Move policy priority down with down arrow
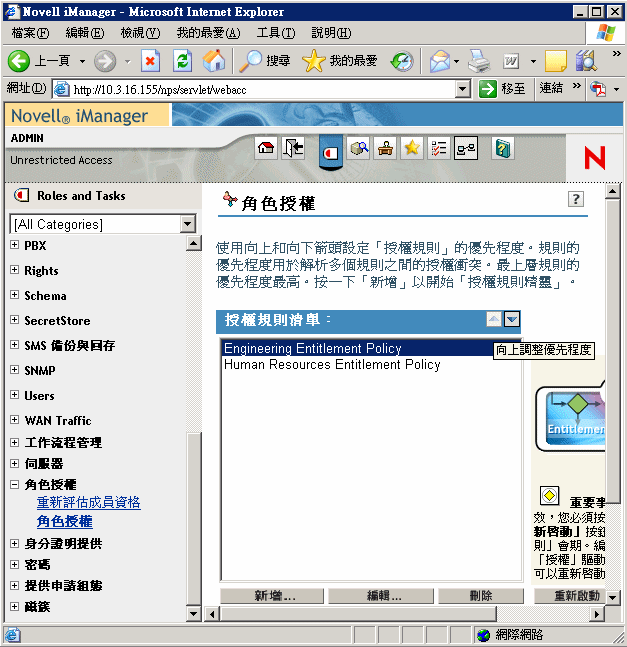The width and height of the screenshot is (627, 647). click(512, 319)
